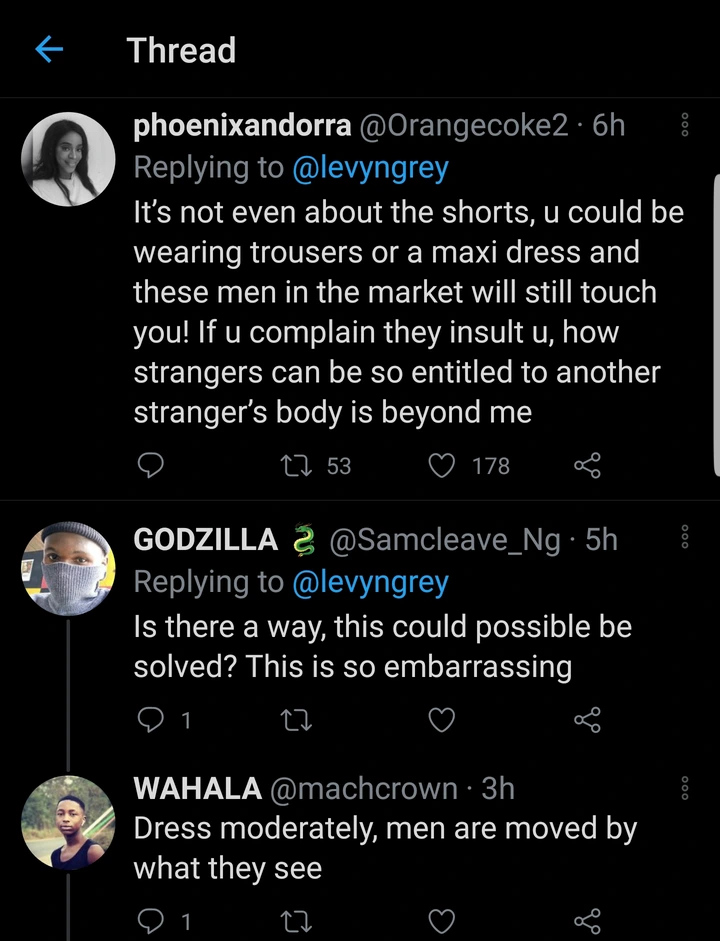Click the thread scrollbar
The image size is (720, 941).
click(716, 320)
